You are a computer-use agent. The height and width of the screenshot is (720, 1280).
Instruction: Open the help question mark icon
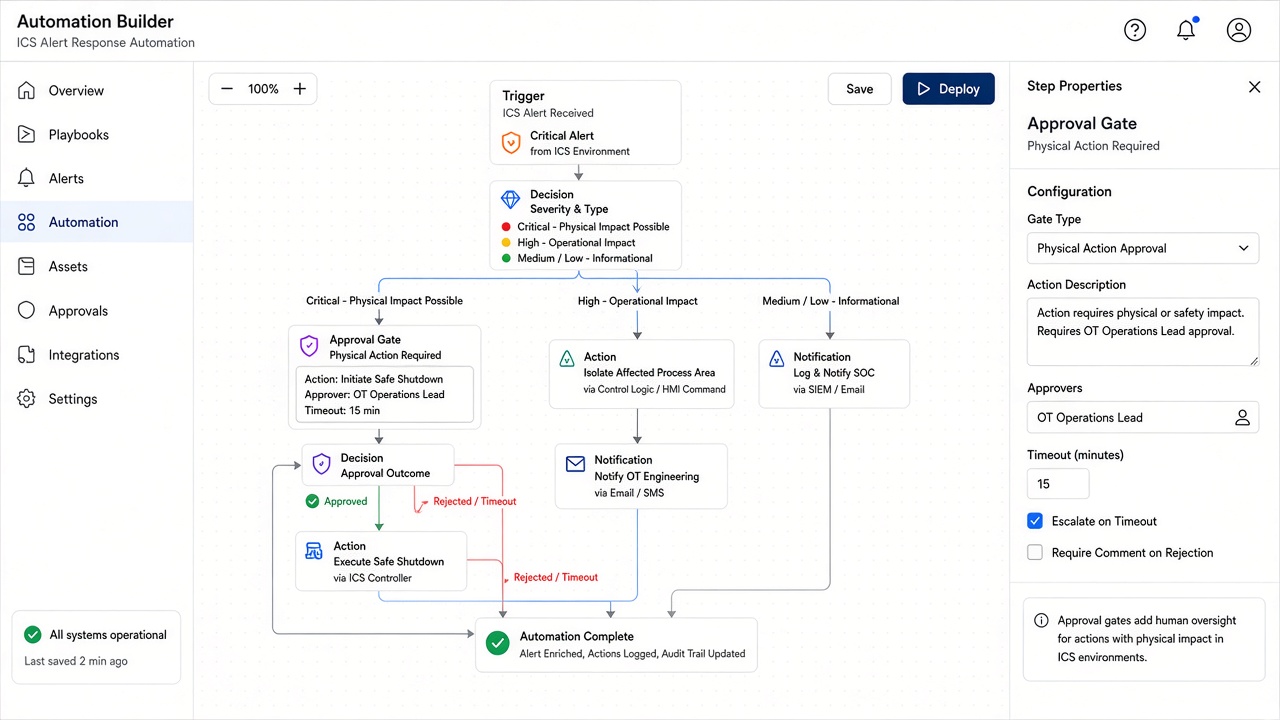pos(1135,30)
